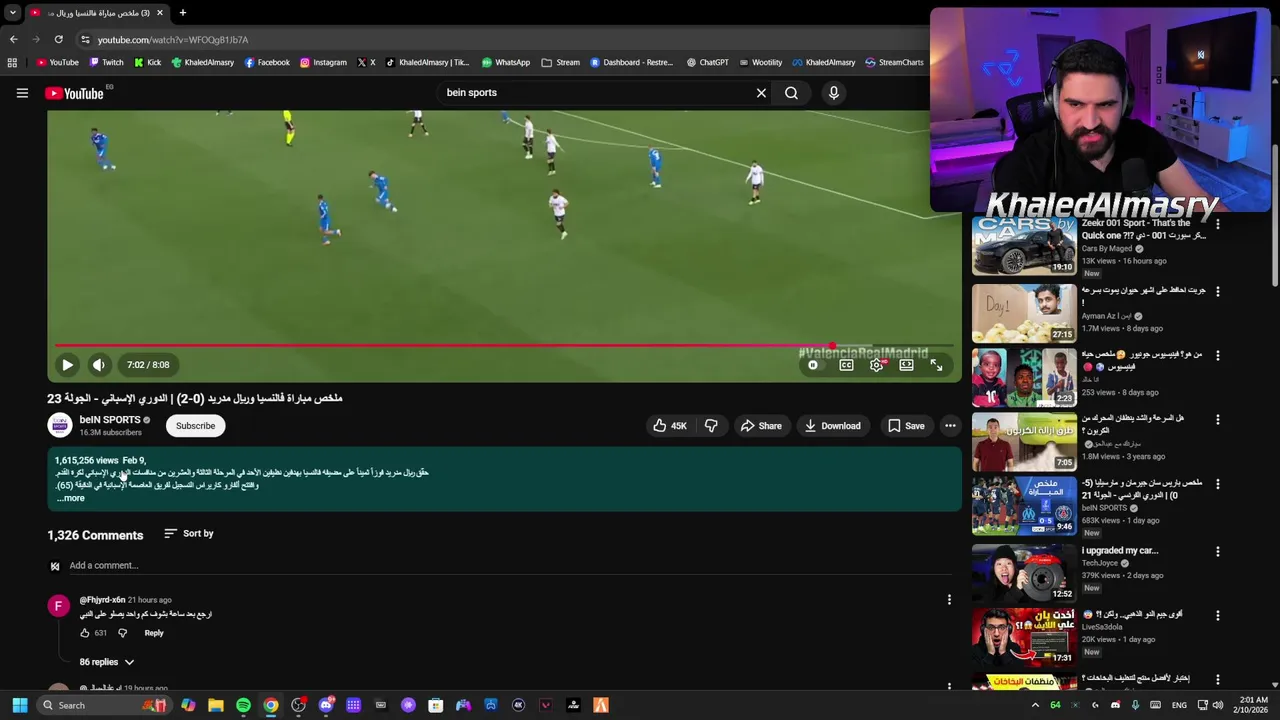Reload the page
Screen dimensions: 1280x720
pyautogui.click(x=59, y=40)
